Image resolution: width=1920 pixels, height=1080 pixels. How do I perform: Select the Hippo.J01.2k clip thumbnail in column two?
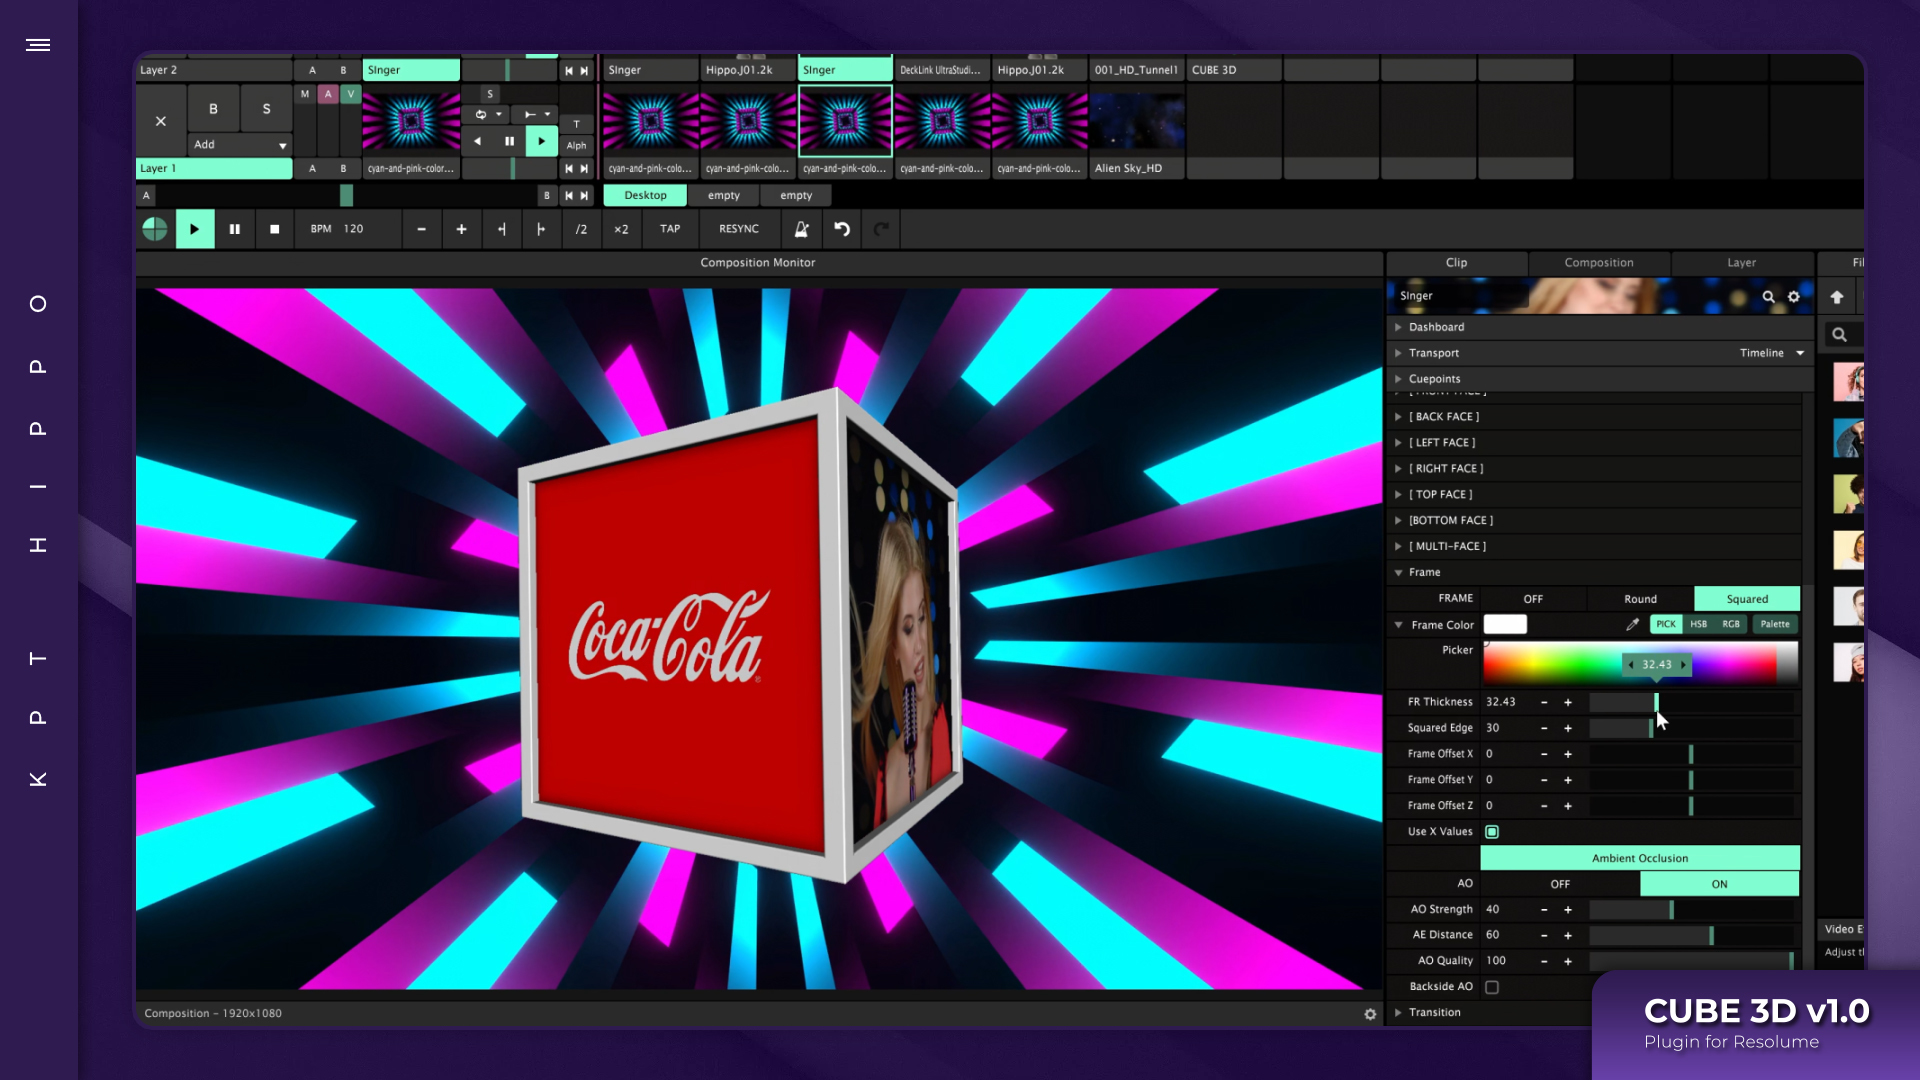(749, 121)
